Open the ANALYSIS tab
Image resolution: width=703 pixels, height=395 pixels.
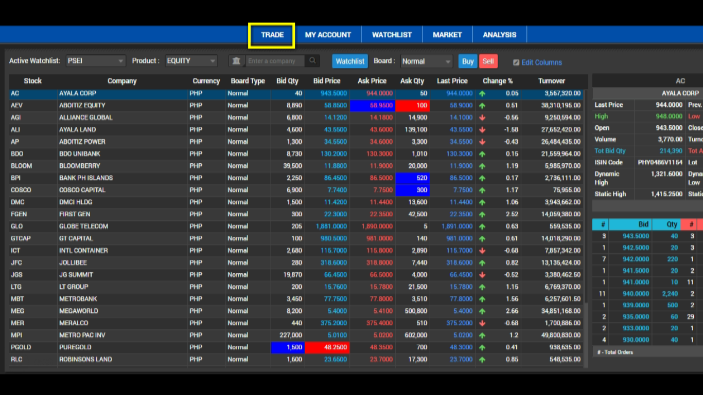[499, 35]
